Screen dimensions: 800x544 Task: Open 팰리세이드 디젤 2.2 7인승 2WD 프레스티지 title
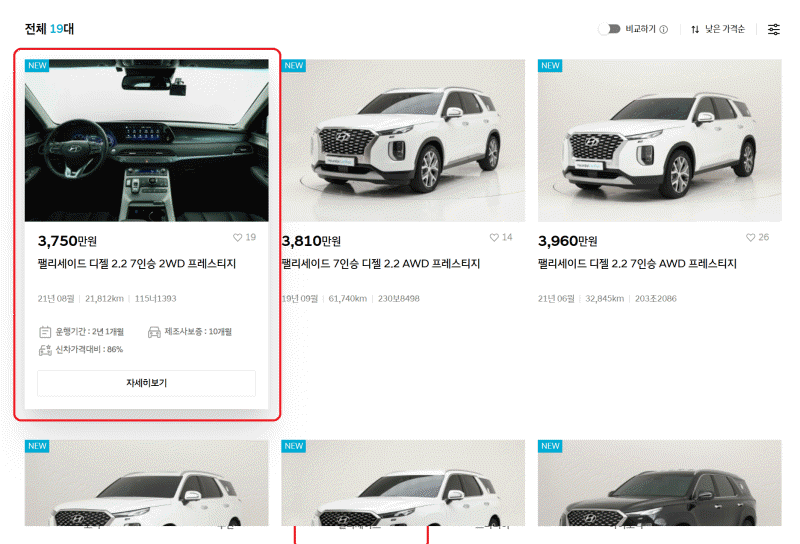click(x=137, y=264)
